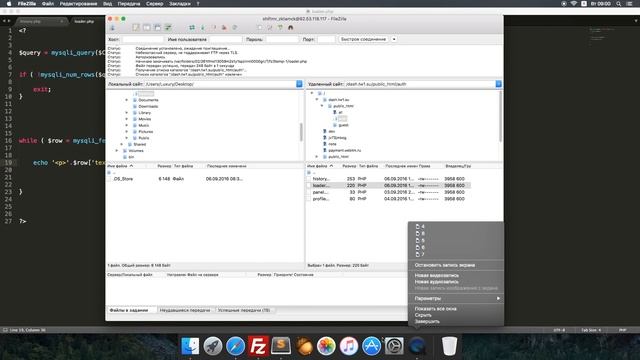Click the refresh file lists toolbar icon

192,27
